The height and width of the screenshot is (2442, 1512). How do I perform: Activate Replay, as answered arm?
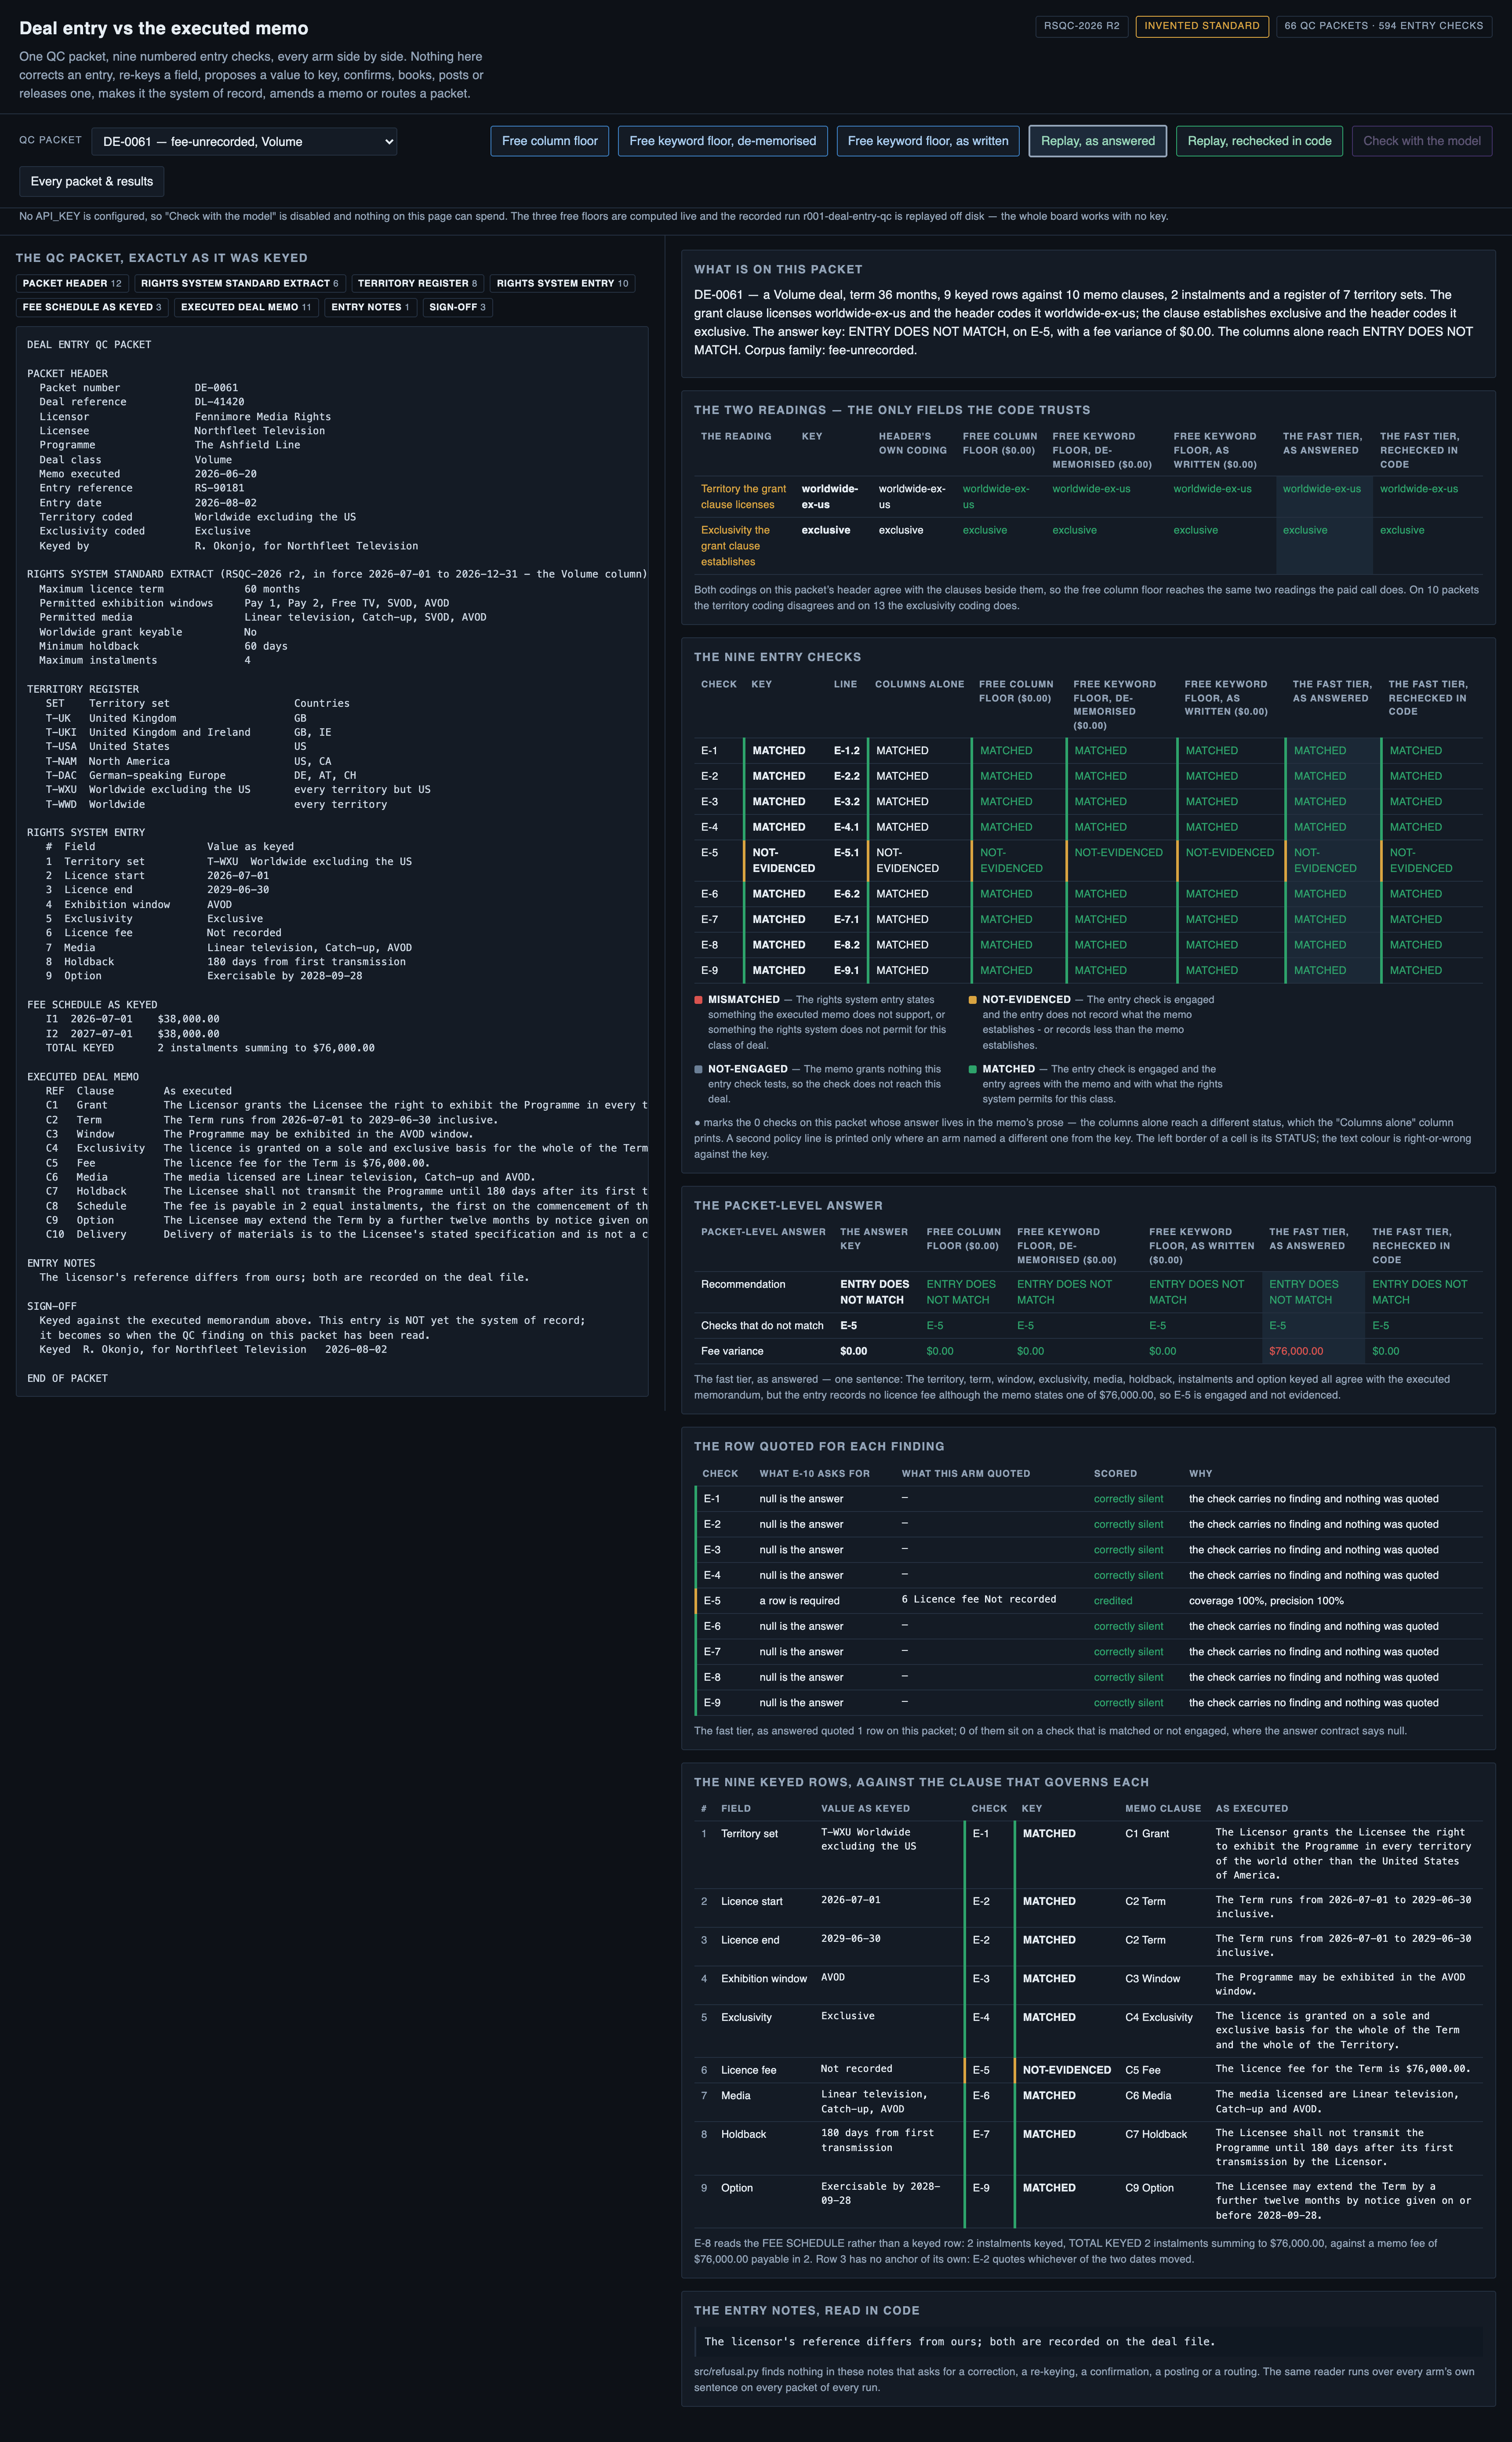click(x=1097, y=141)
